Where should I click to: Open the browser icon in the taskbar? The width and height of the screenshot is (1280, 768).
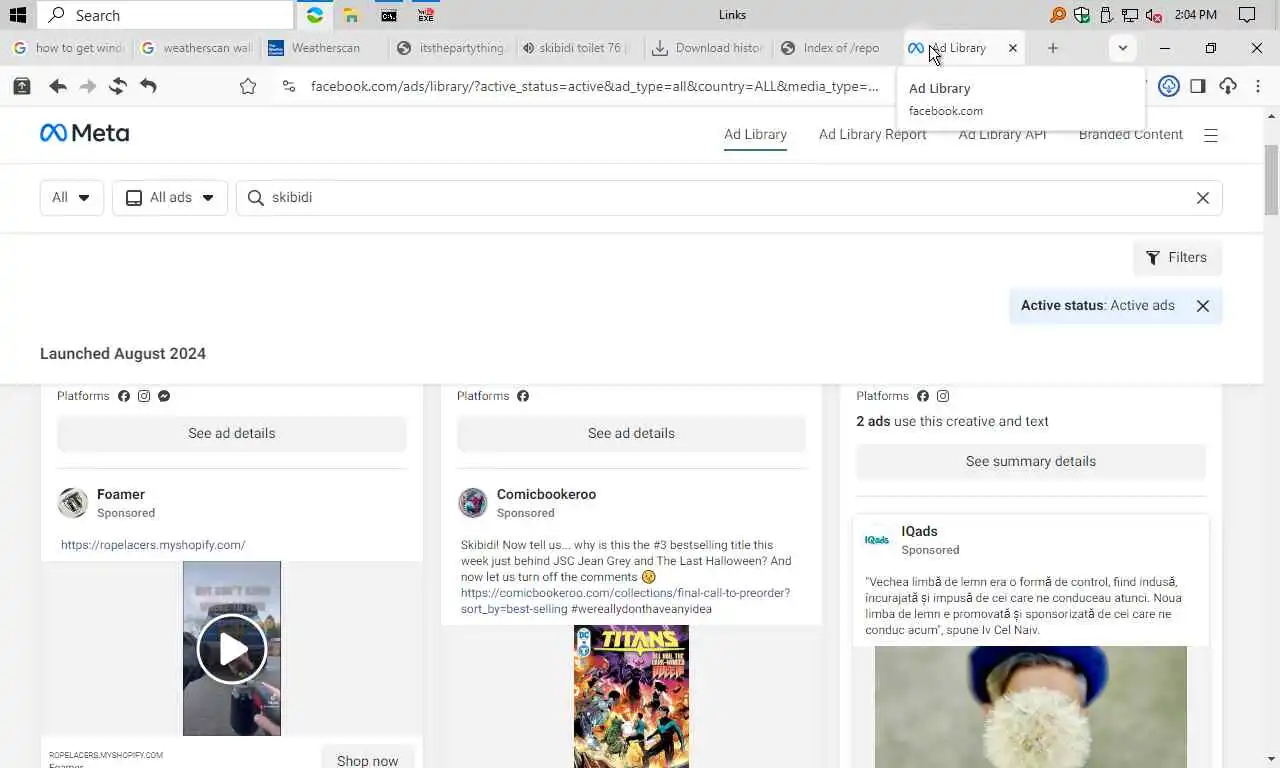tap(315, 15)
